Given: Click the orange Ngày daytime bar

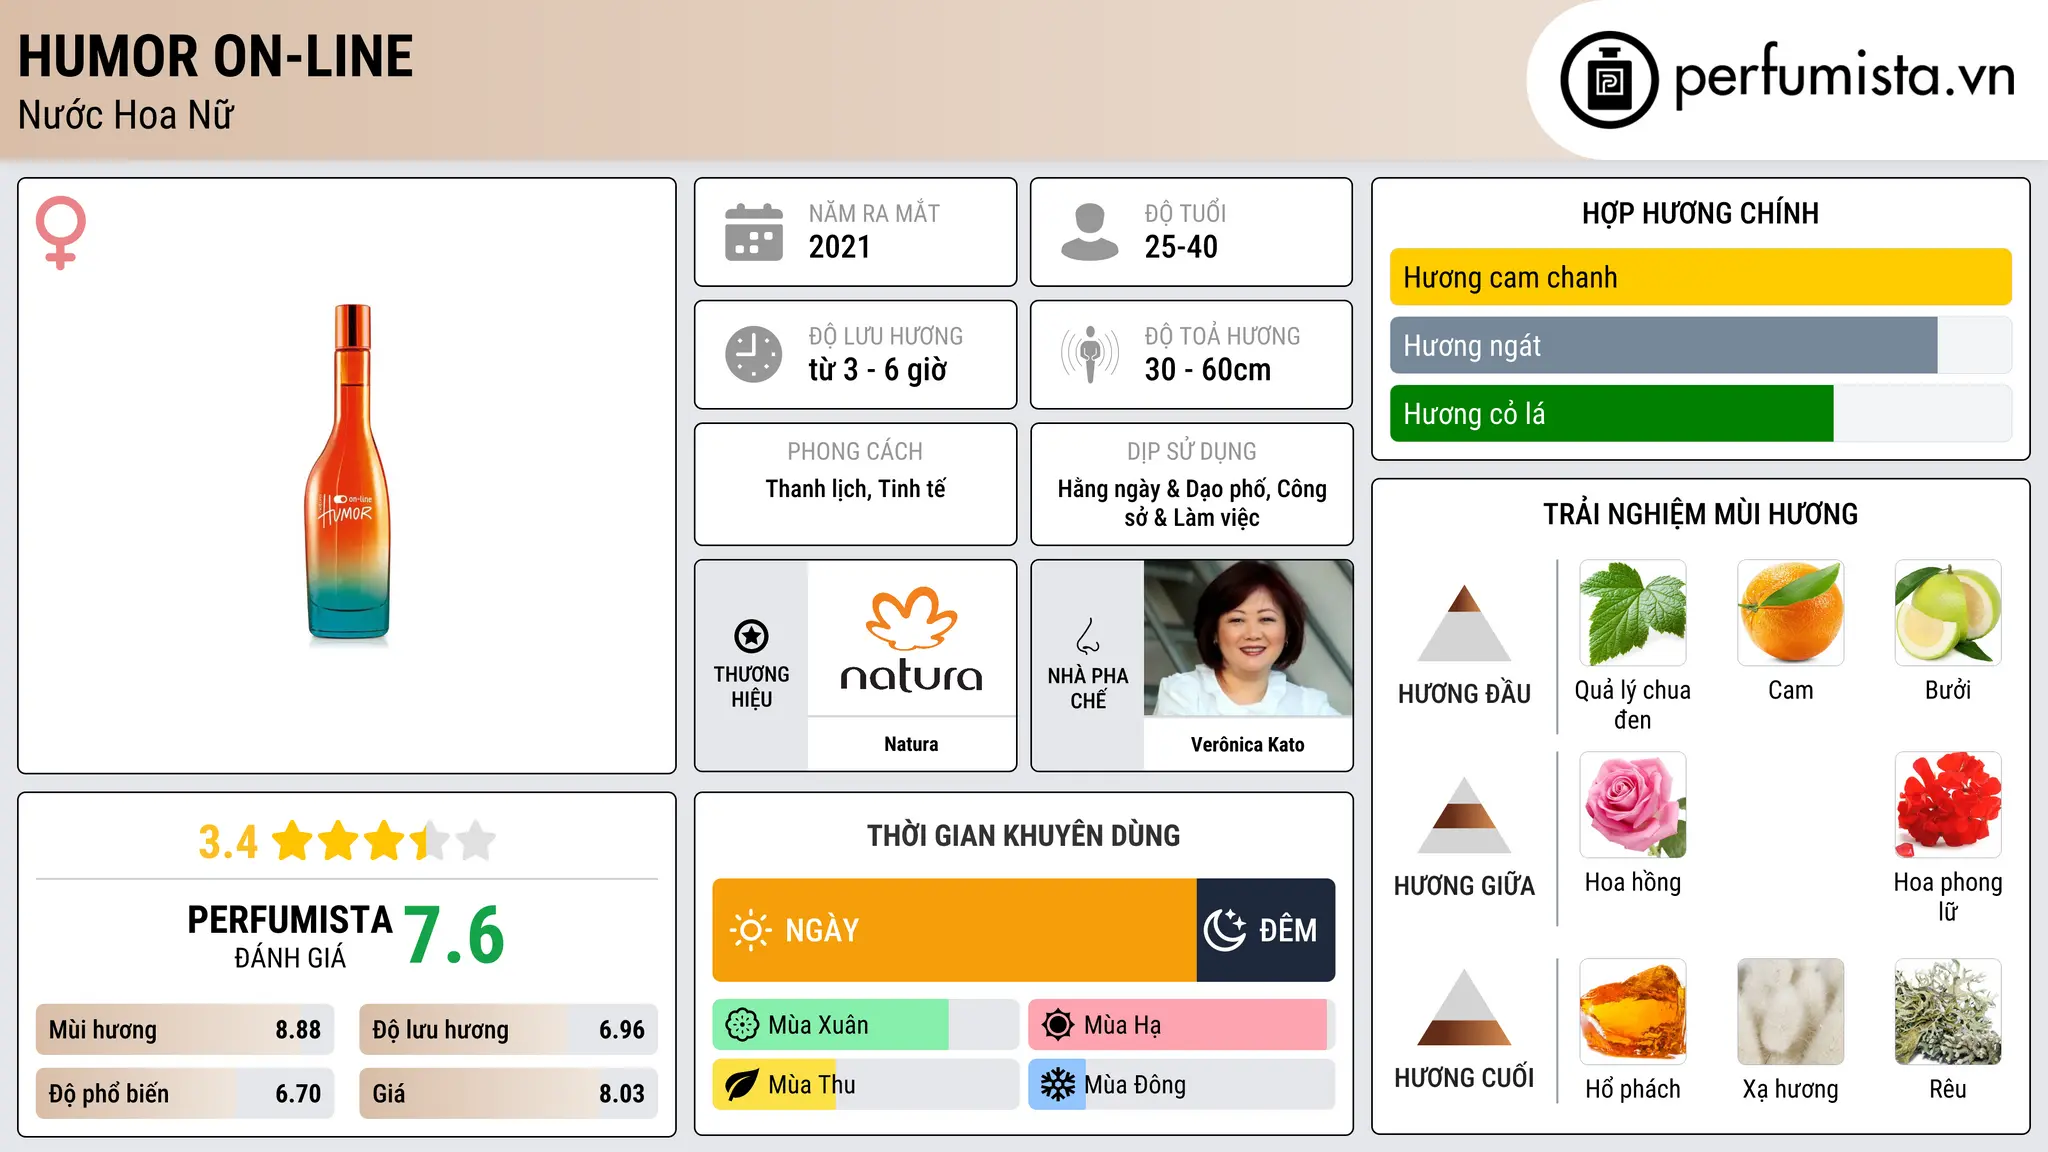Looking at the screenshot, I should tap(954, 930).
